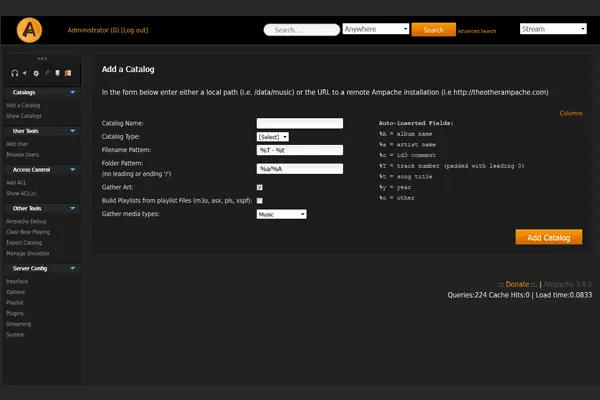Open the Catalog Type dropdown

click(x=272, y=136)
